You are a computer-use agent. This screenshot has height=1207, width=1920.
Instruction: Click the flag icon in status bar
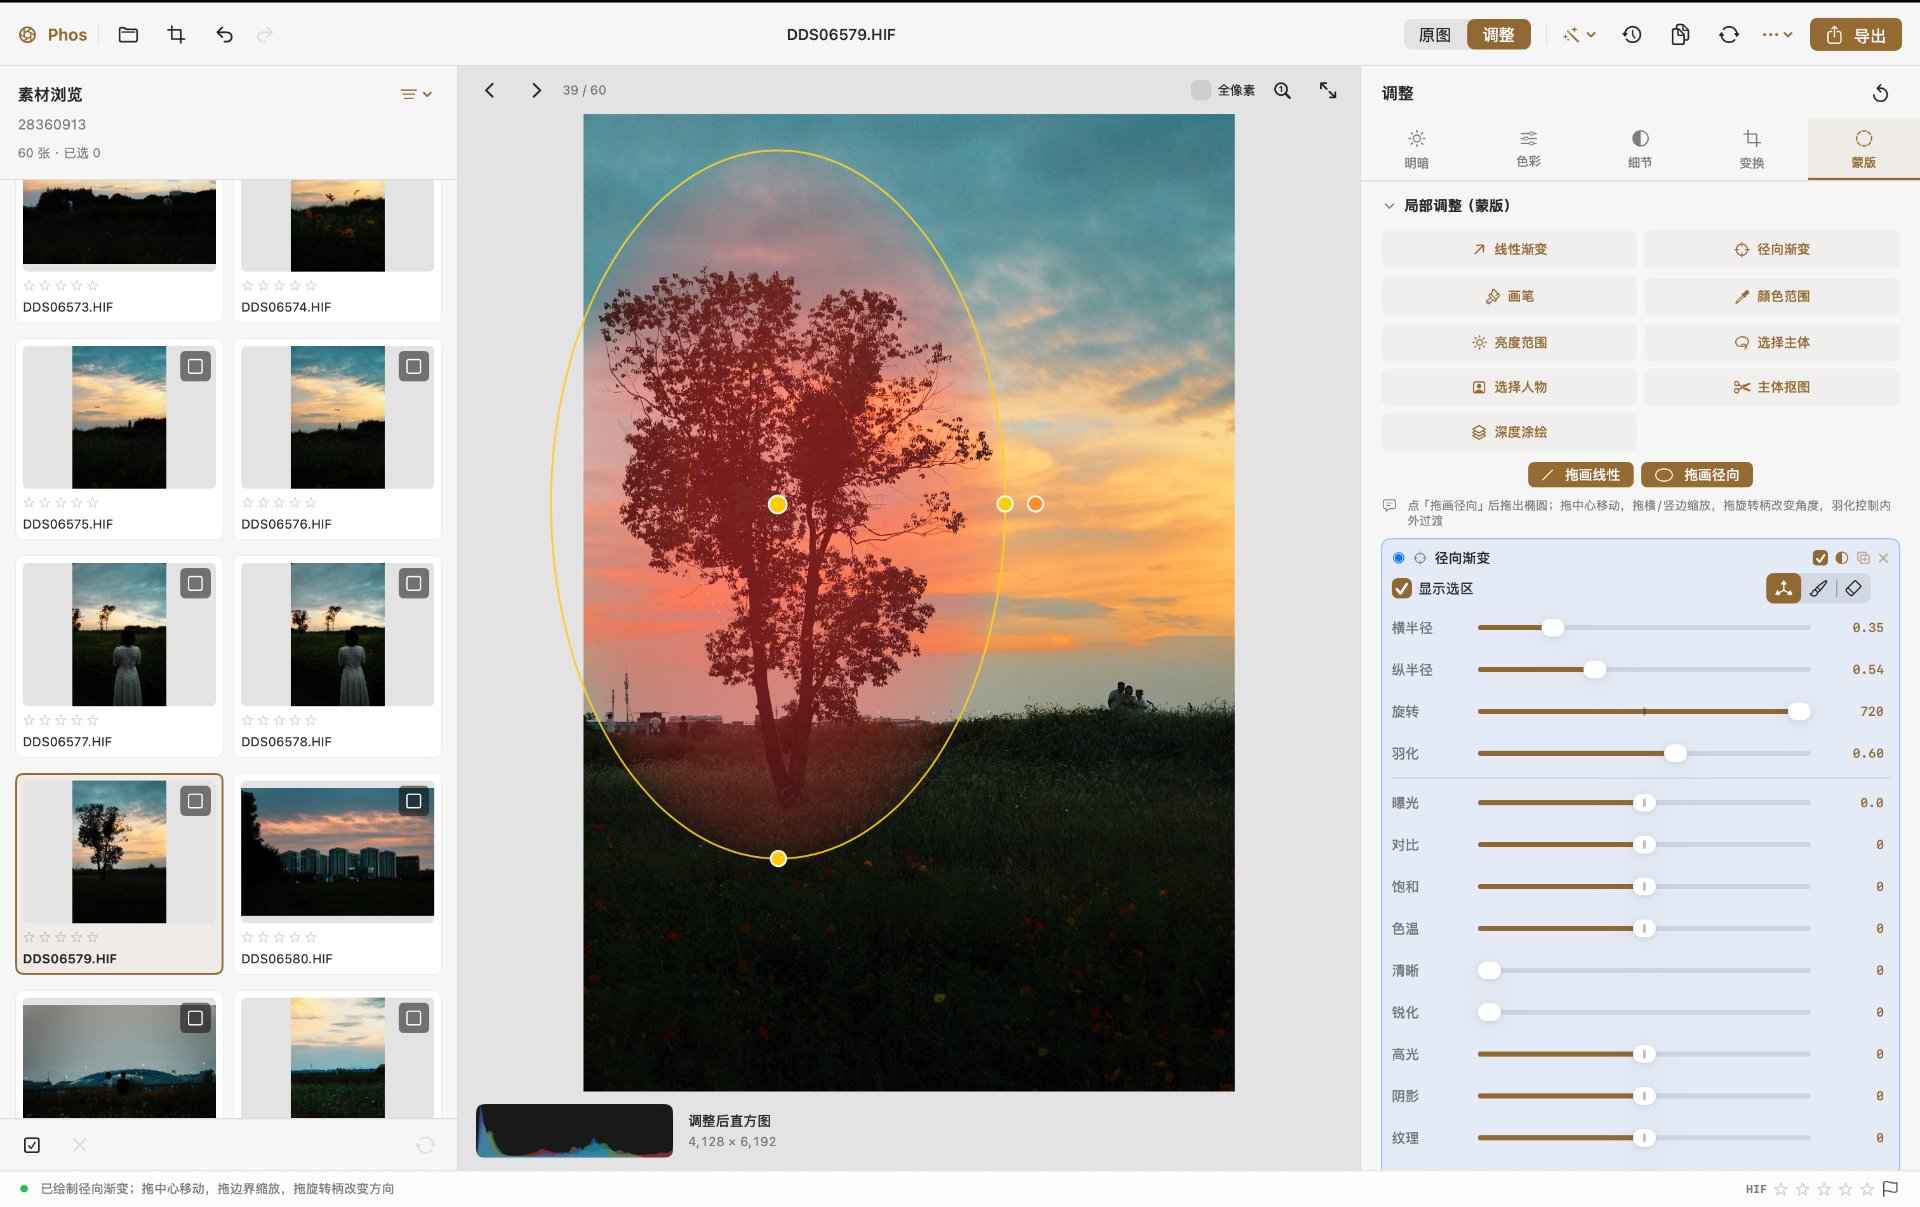click(1890, 1189)
